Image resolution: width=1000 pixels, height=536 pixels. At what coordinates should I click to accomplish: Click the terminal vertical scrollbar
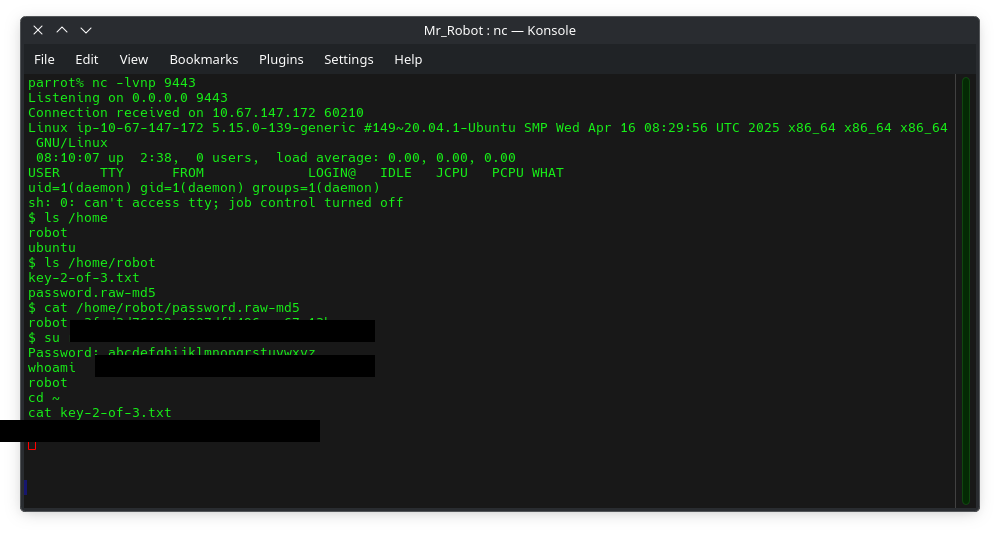click(x=966, y=291)
